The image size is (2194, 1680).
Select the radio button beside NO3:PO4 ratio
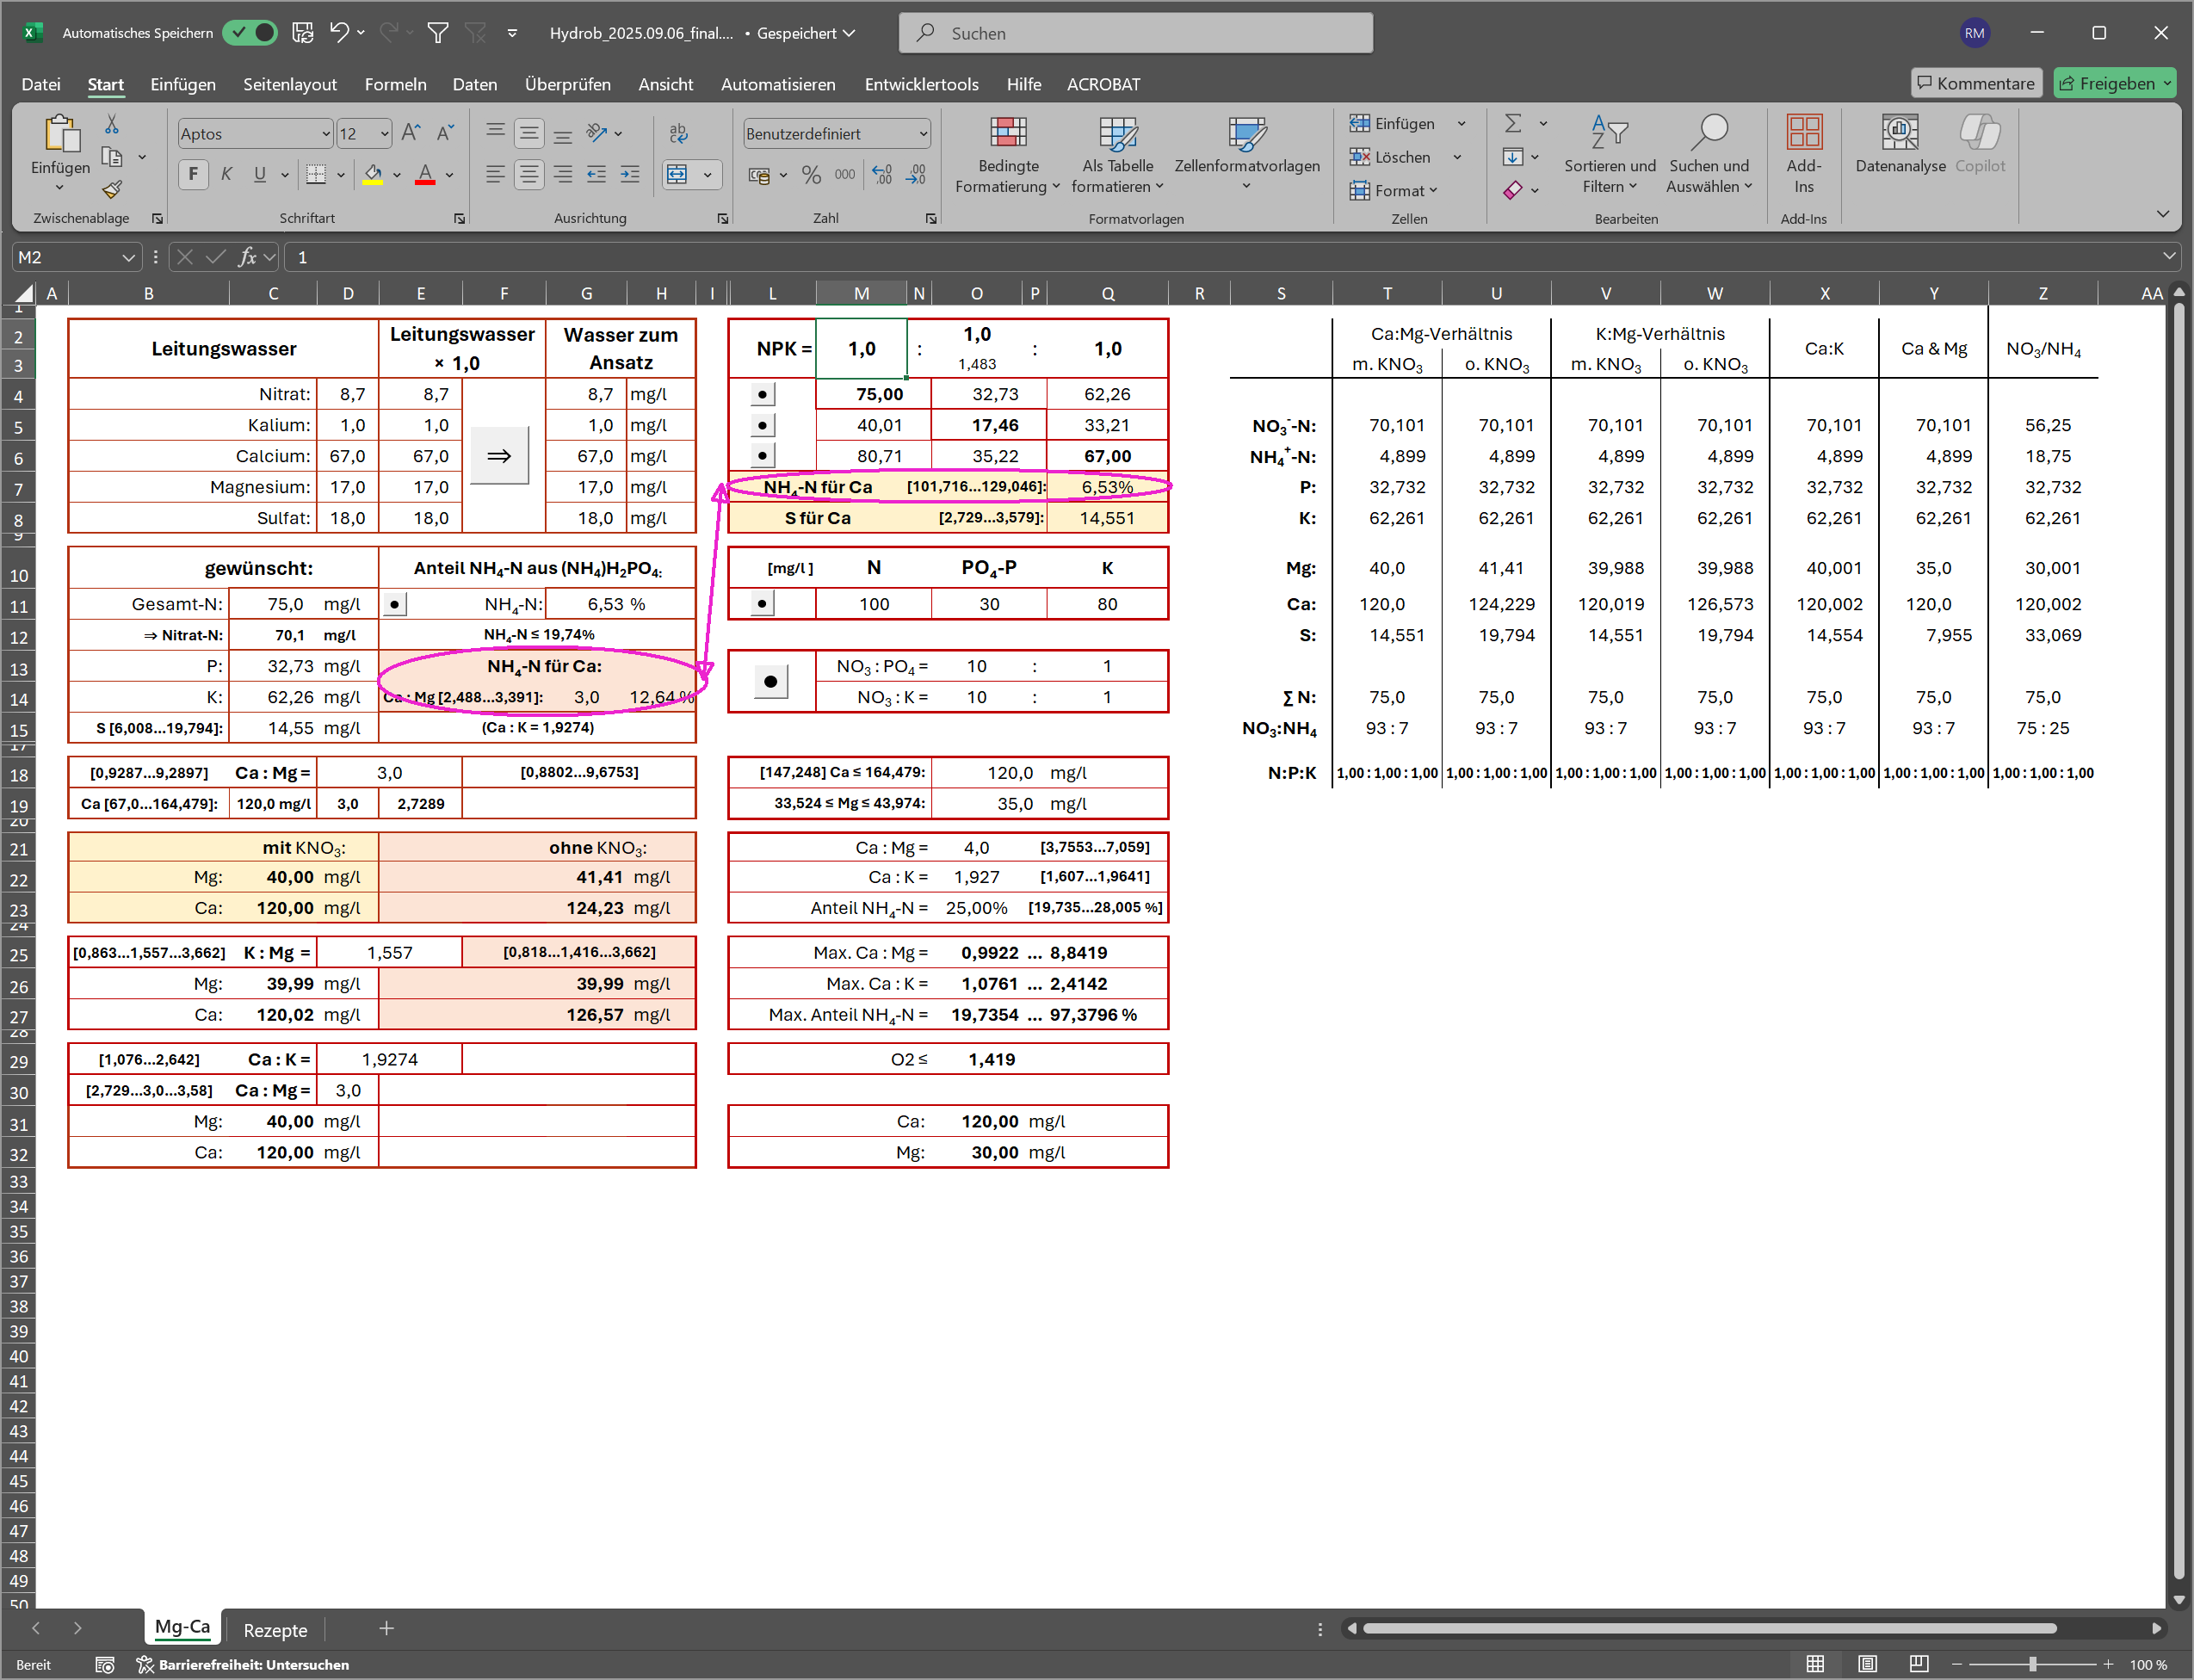coord(770,682)
